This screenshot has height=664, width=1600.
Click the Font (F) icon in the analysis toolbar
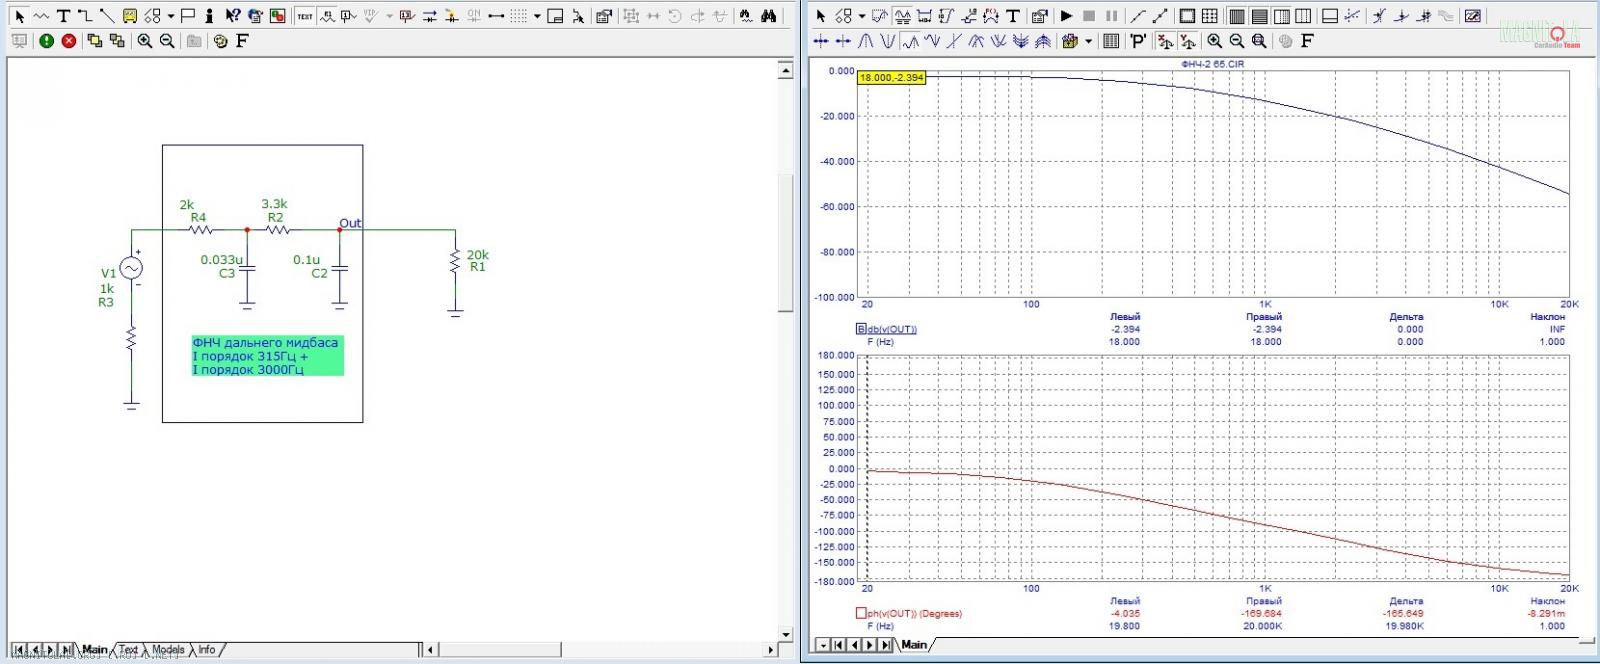(1307, 41)
